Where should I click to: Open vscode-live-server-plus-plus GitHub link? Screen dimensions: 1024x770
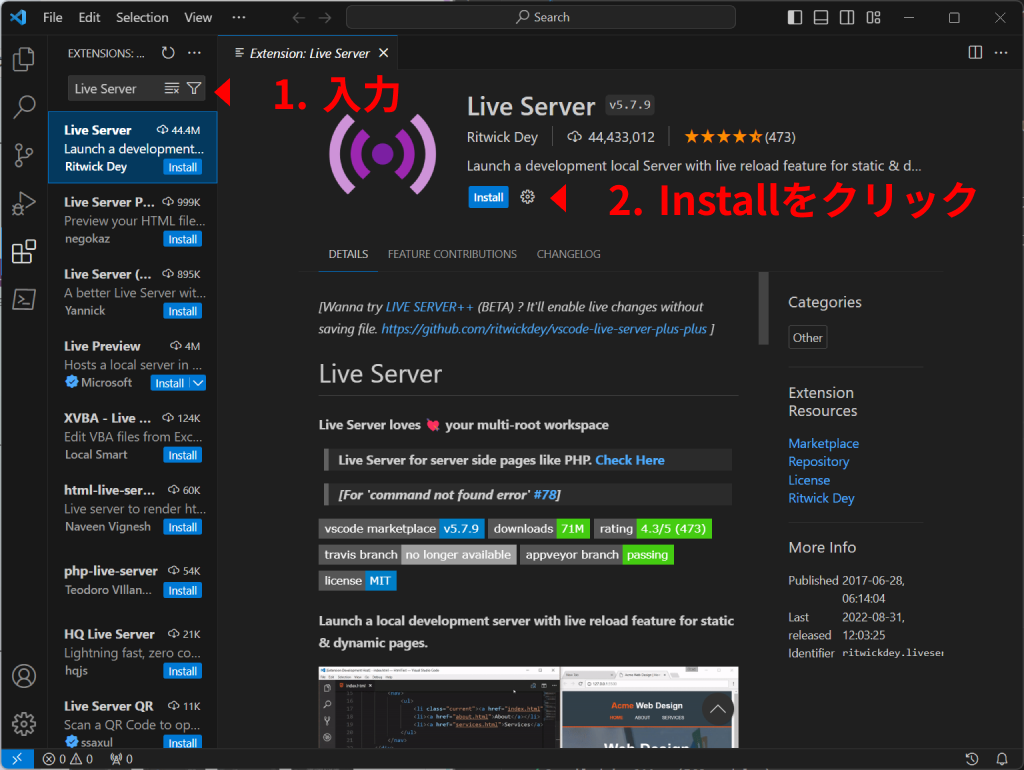click(544, 329)
